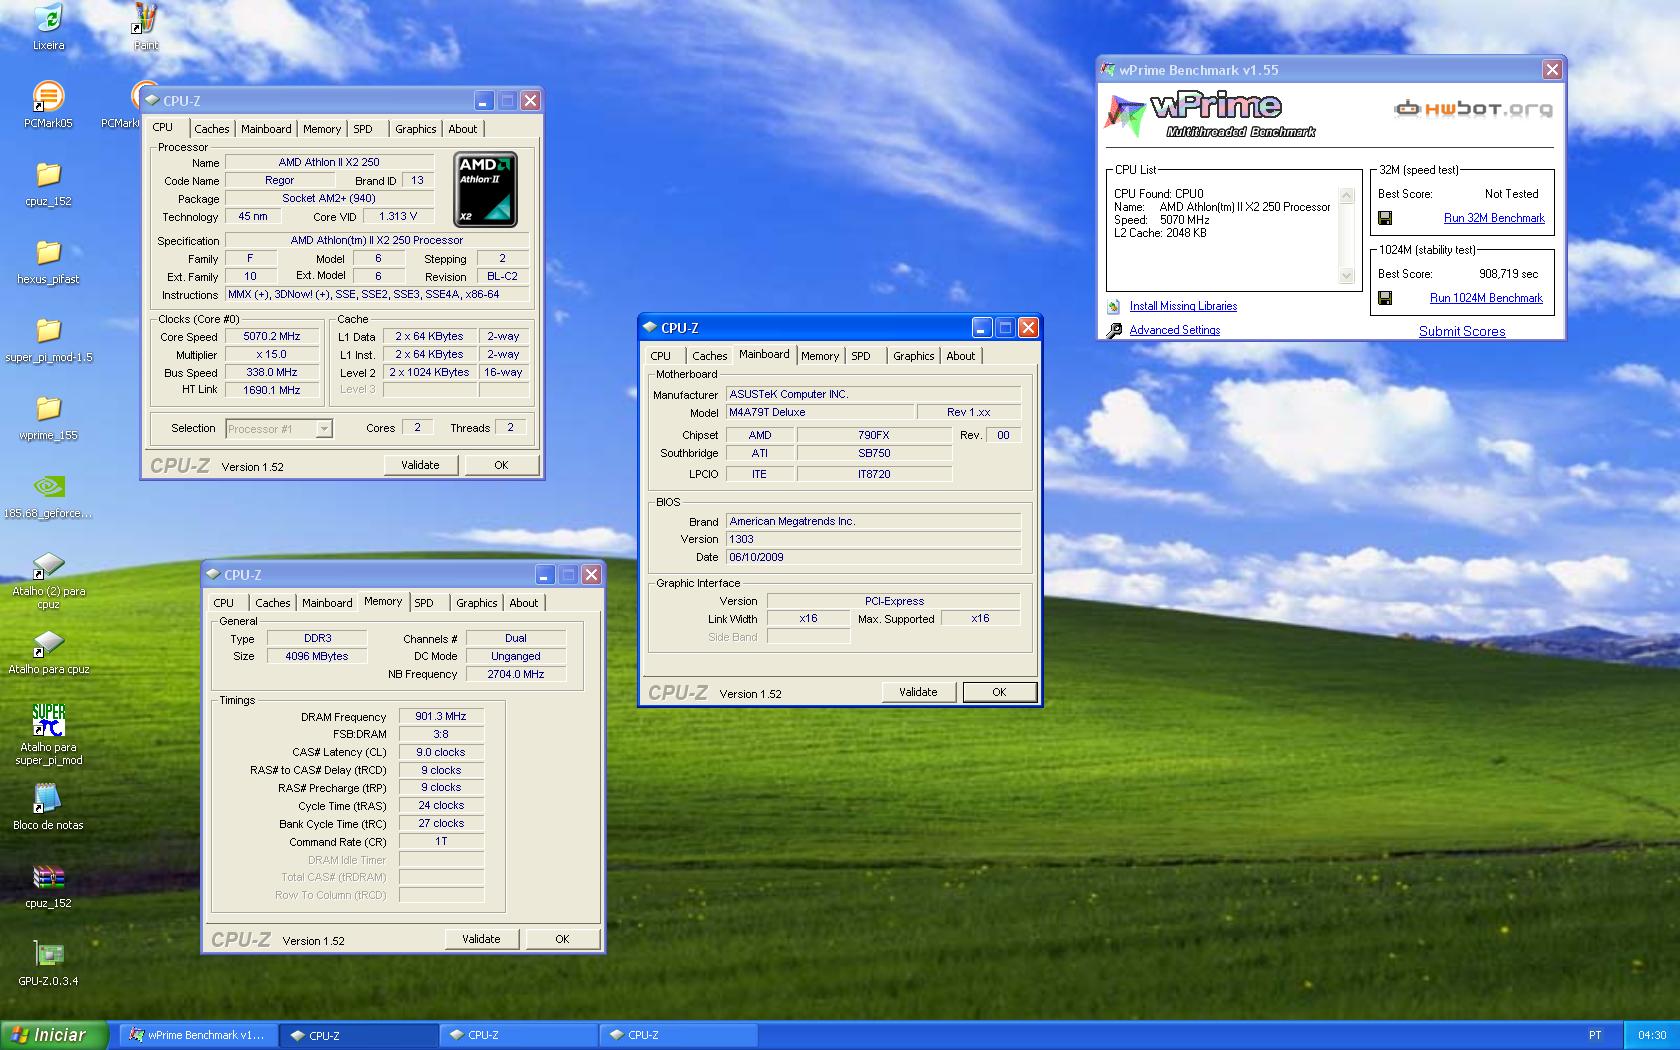Click the BIOS date 06/10/2009 field
1680x1050 pixels.
(x=873, y=557)
